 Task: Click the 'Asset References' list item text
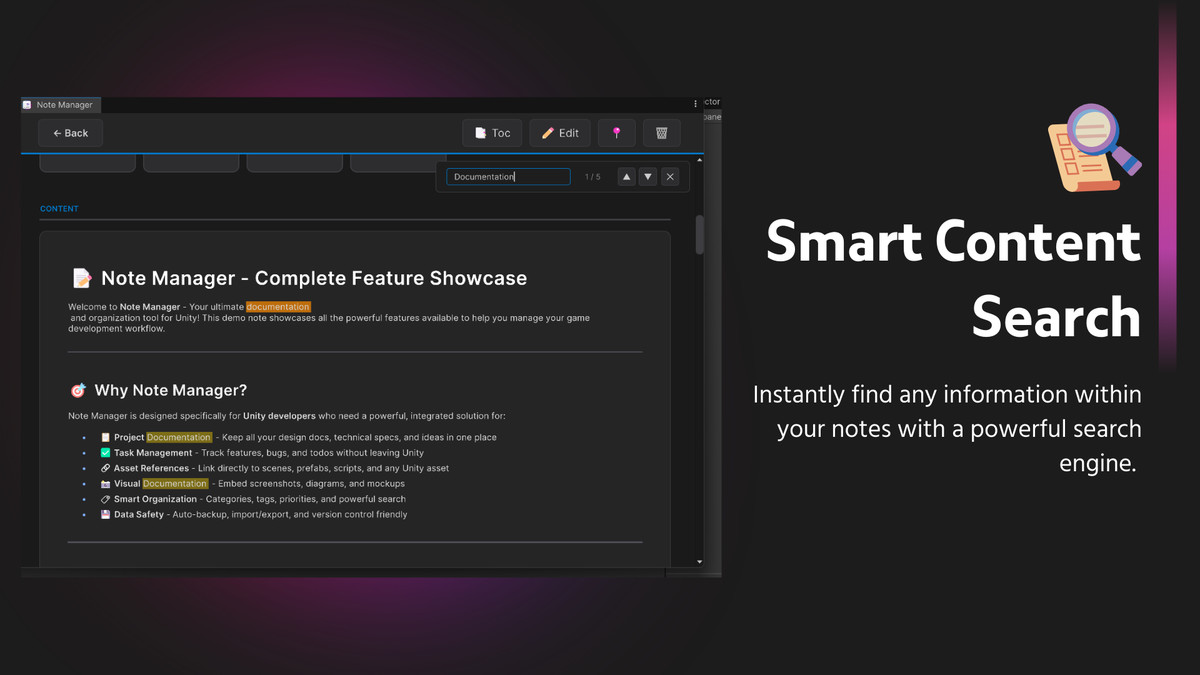tap(151, 468)
